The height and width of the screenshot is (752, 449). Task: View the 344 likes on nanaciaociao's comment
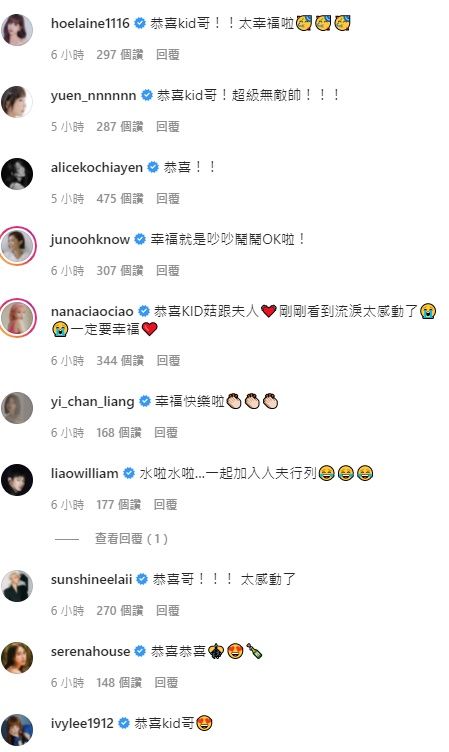pos(120,360)
